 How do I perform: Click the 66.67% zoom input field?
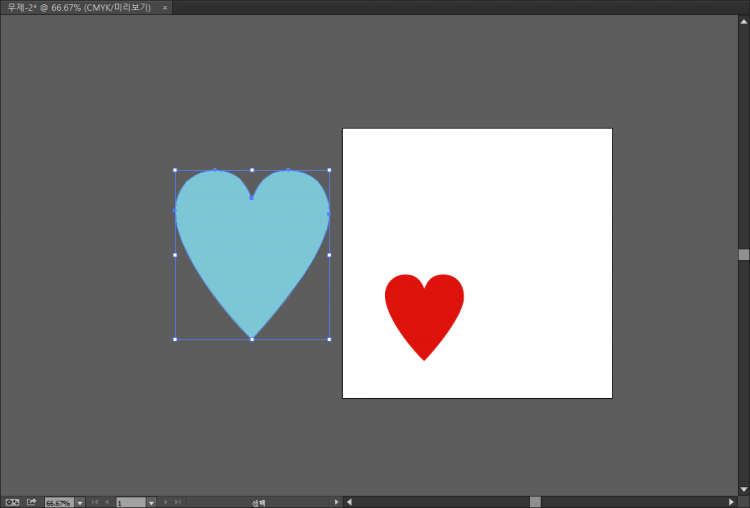click(58, 502)
